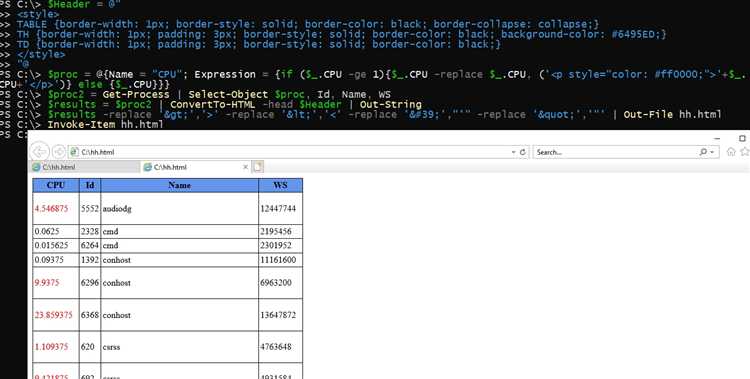This screenshot has width=750, height=379.
Task: Click the CPU column header
Action: 56,185
